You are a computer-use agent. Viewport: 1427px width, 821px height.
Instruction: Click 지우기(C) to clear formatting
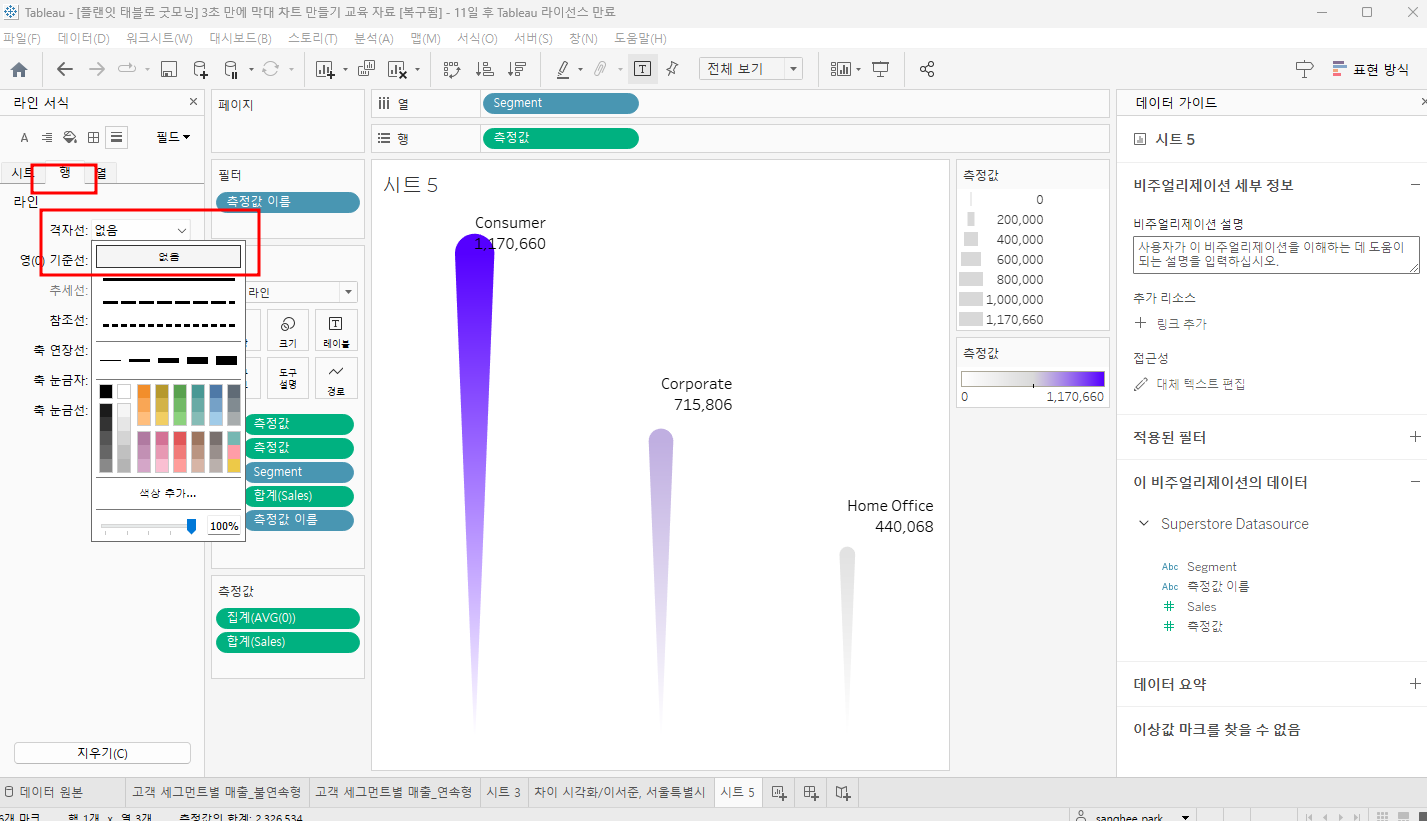coord(102,753)
